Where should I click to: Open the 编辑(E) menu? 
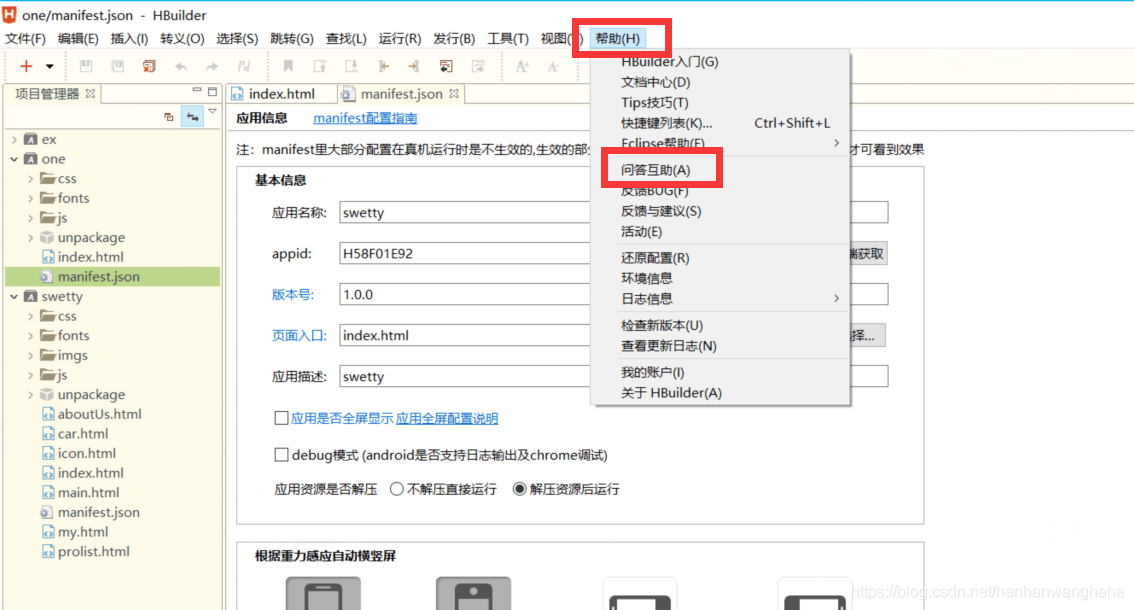(x=78, y=38)
